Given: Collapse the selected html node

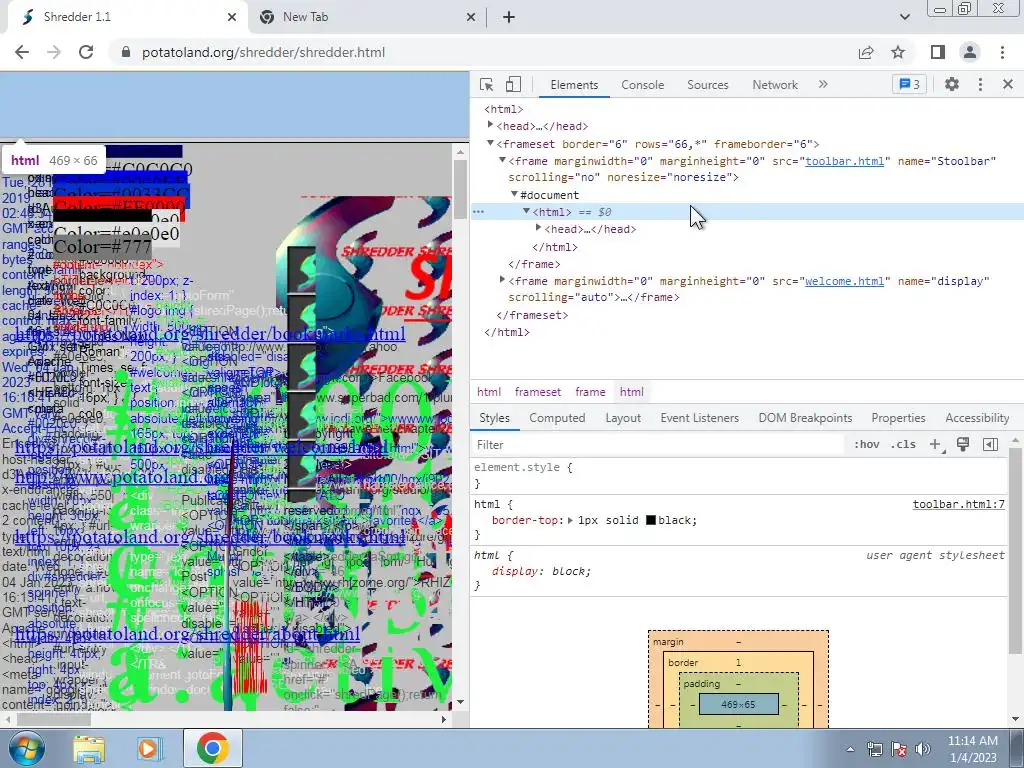Looking at the screenshot, I should click(x=526, y=211).
